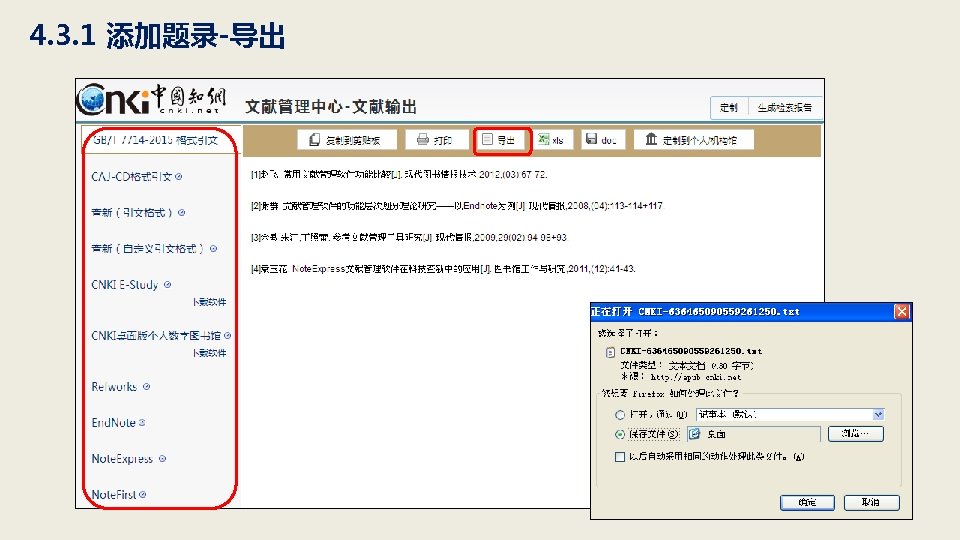
Task: Click info icon beside Refworks
Action: coord(146,386)
